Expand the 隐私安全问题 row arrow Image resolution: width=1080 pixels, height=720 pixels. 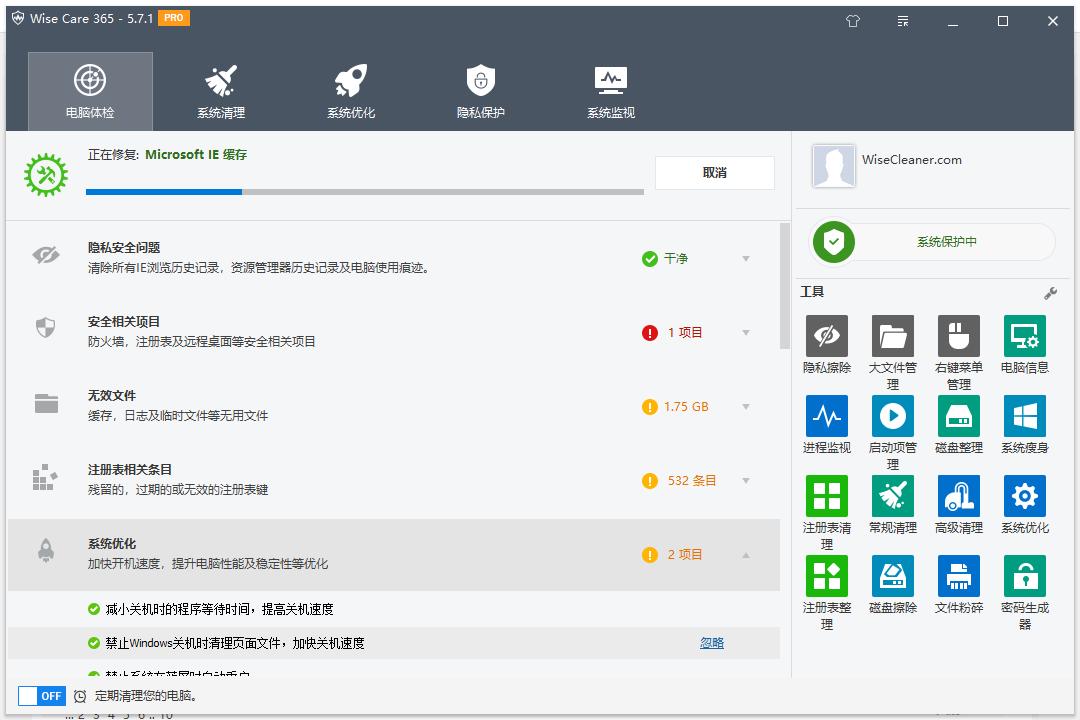click(x=746, y=259)
